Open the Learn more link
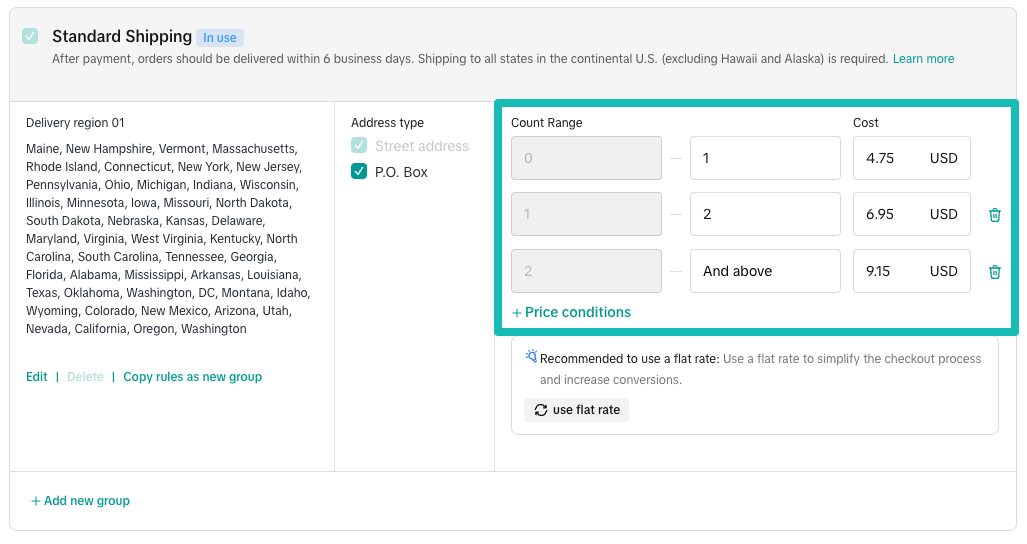This screenshot has height=544, width=1027. click(923, 59)
